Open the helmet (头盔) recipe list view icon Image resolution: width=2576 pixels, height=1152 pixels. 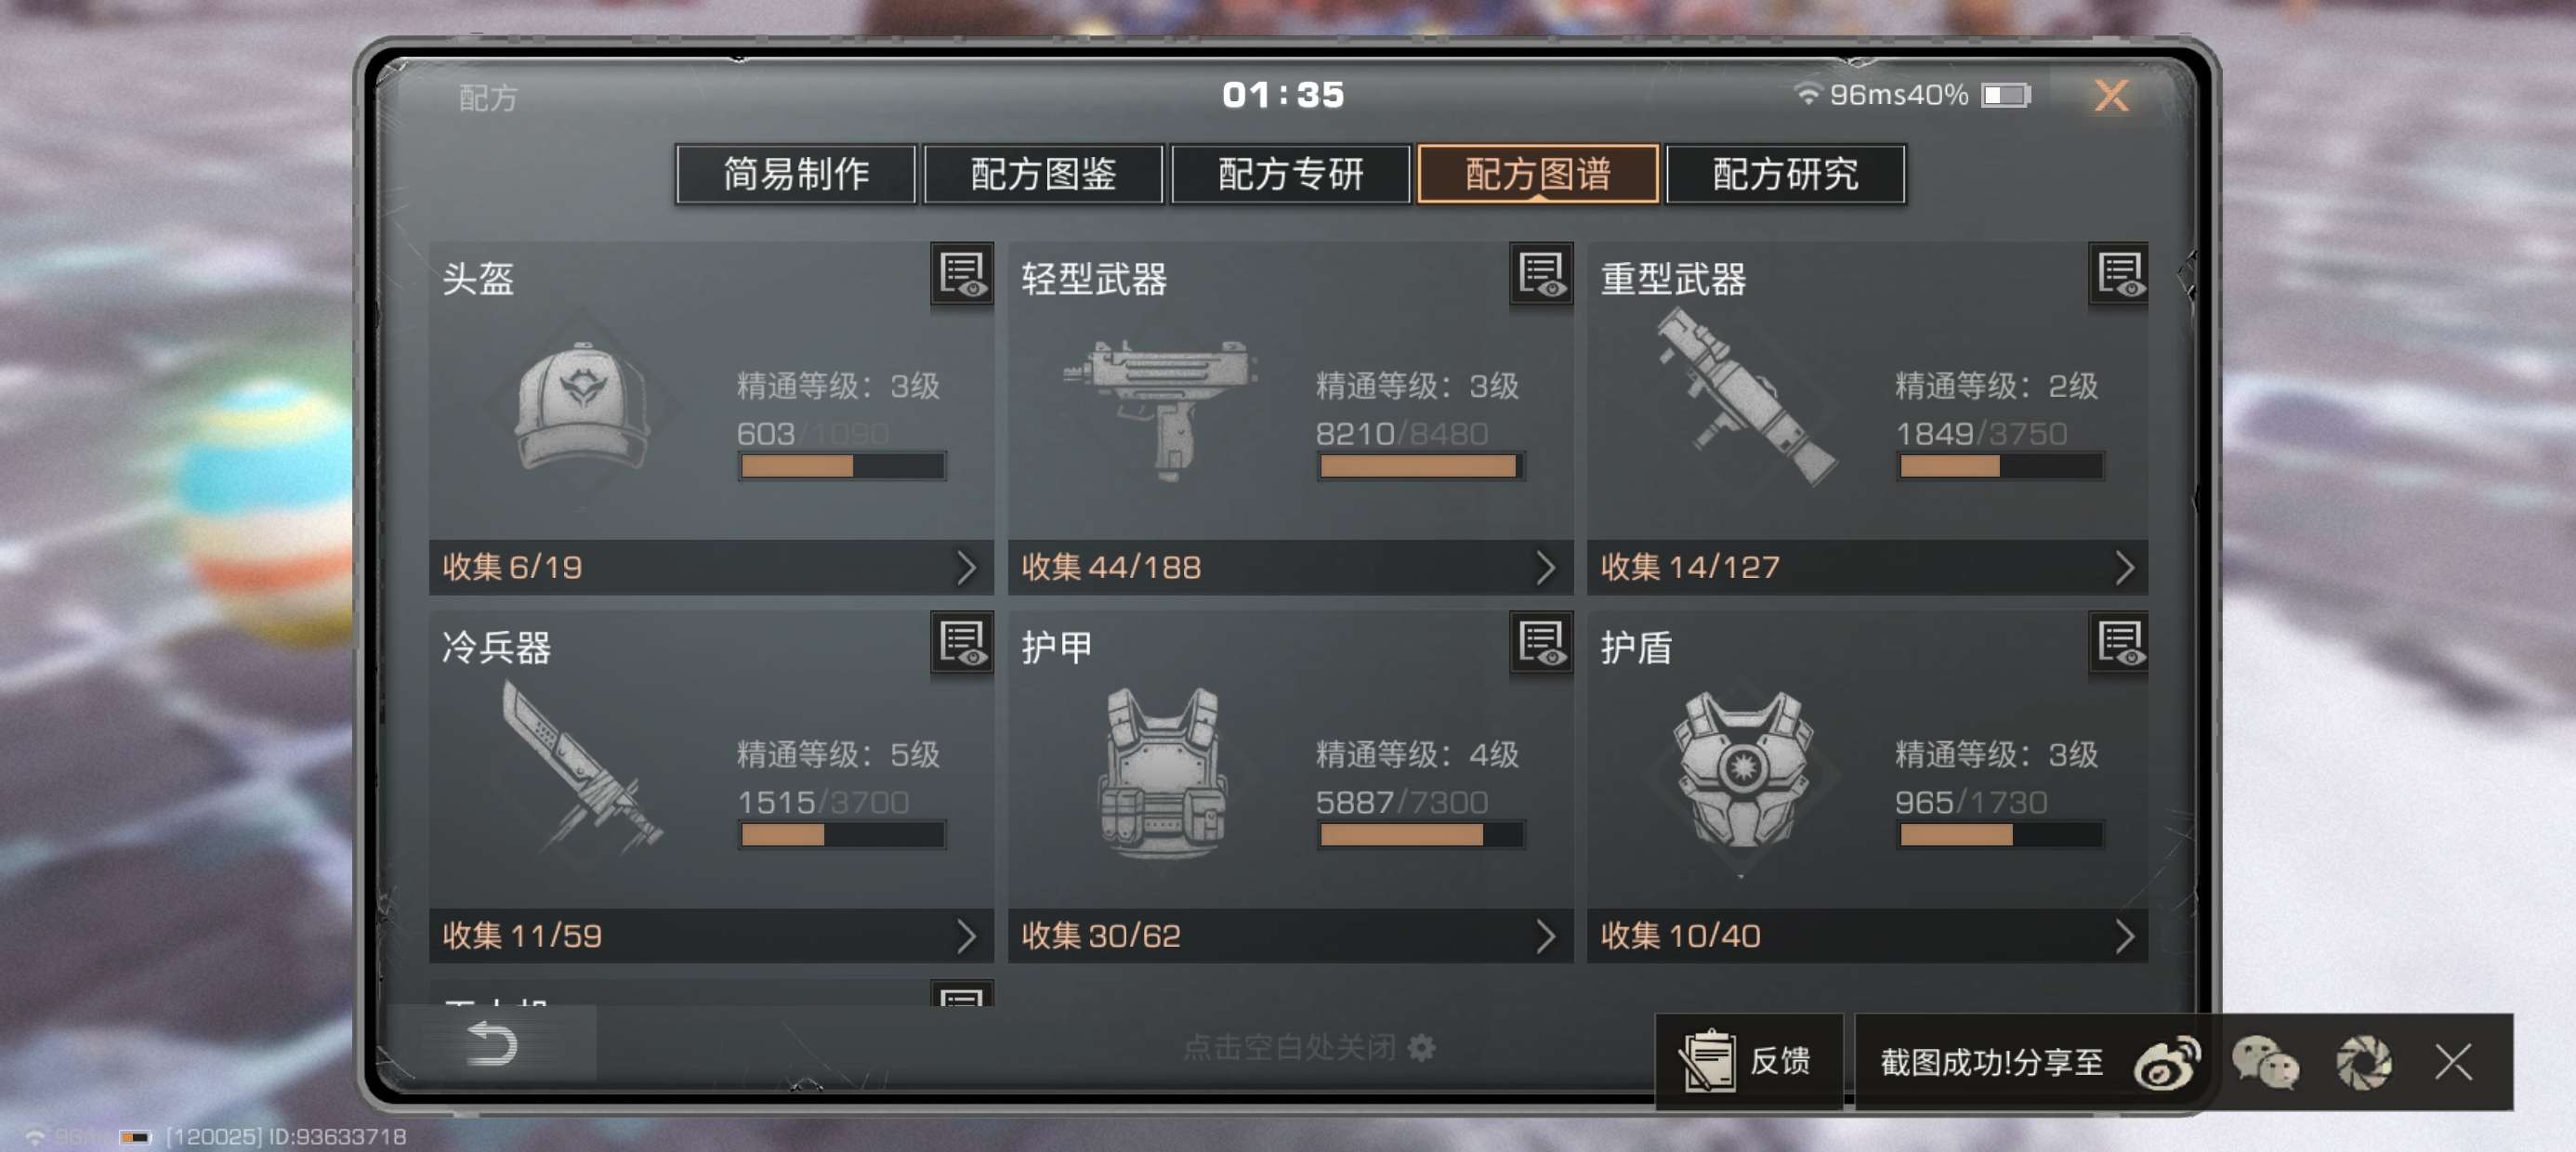click(962, 275)
